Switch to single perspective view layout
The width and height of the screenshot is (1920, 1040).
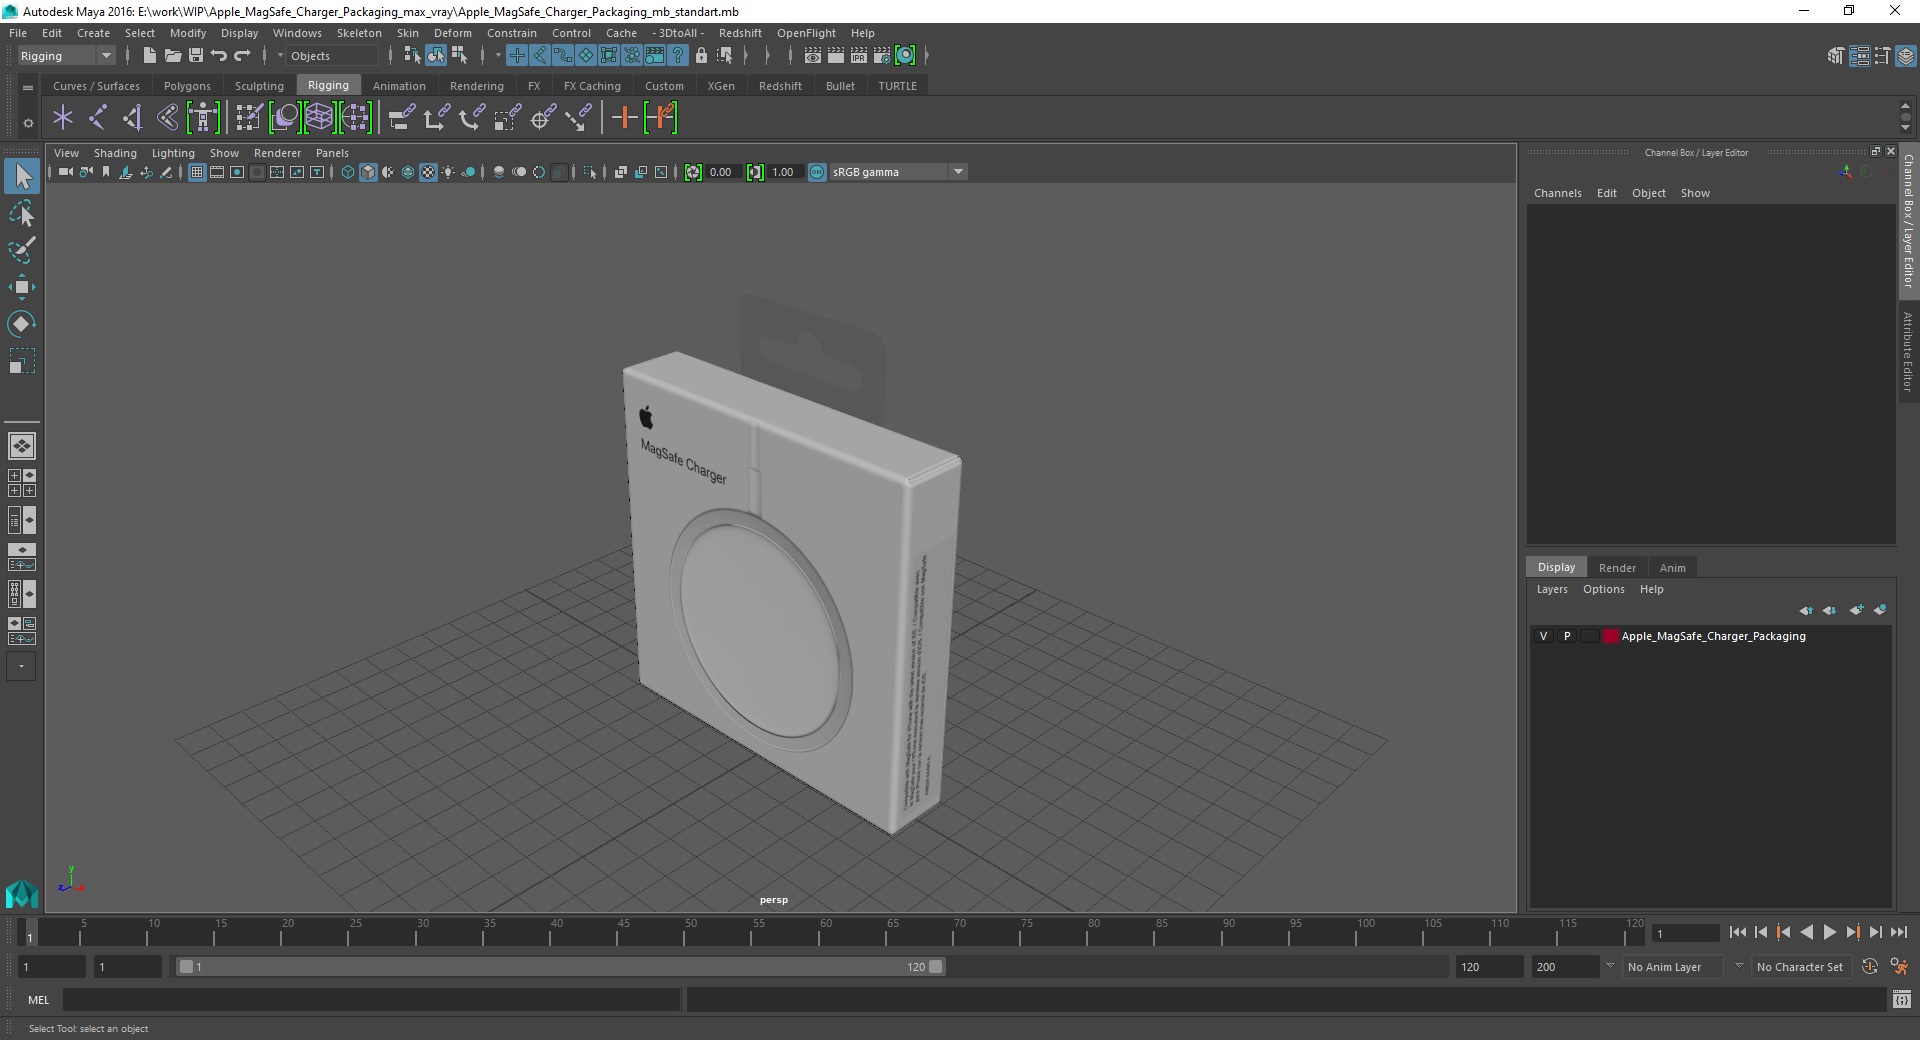[x=22, y=446]
